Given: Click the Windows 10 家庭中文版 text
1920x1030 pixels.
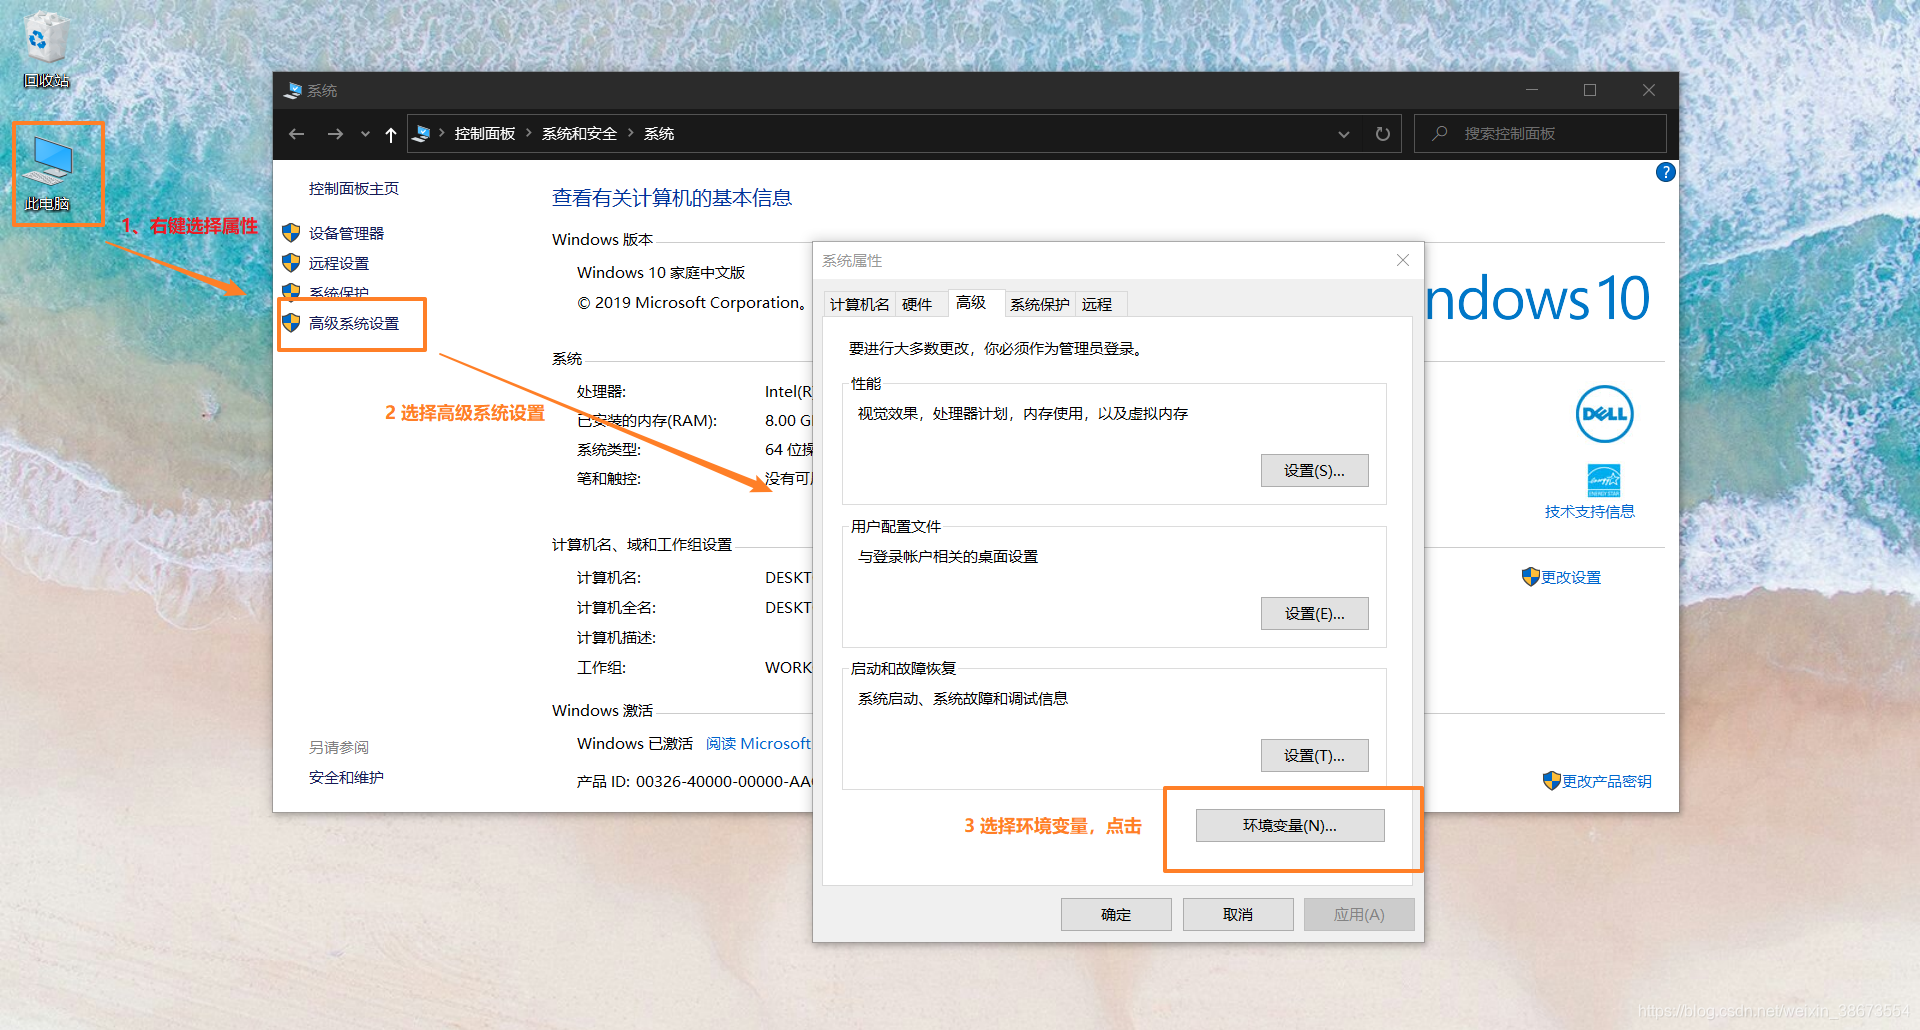Looking at the screenshot, I should pos(661,273).
